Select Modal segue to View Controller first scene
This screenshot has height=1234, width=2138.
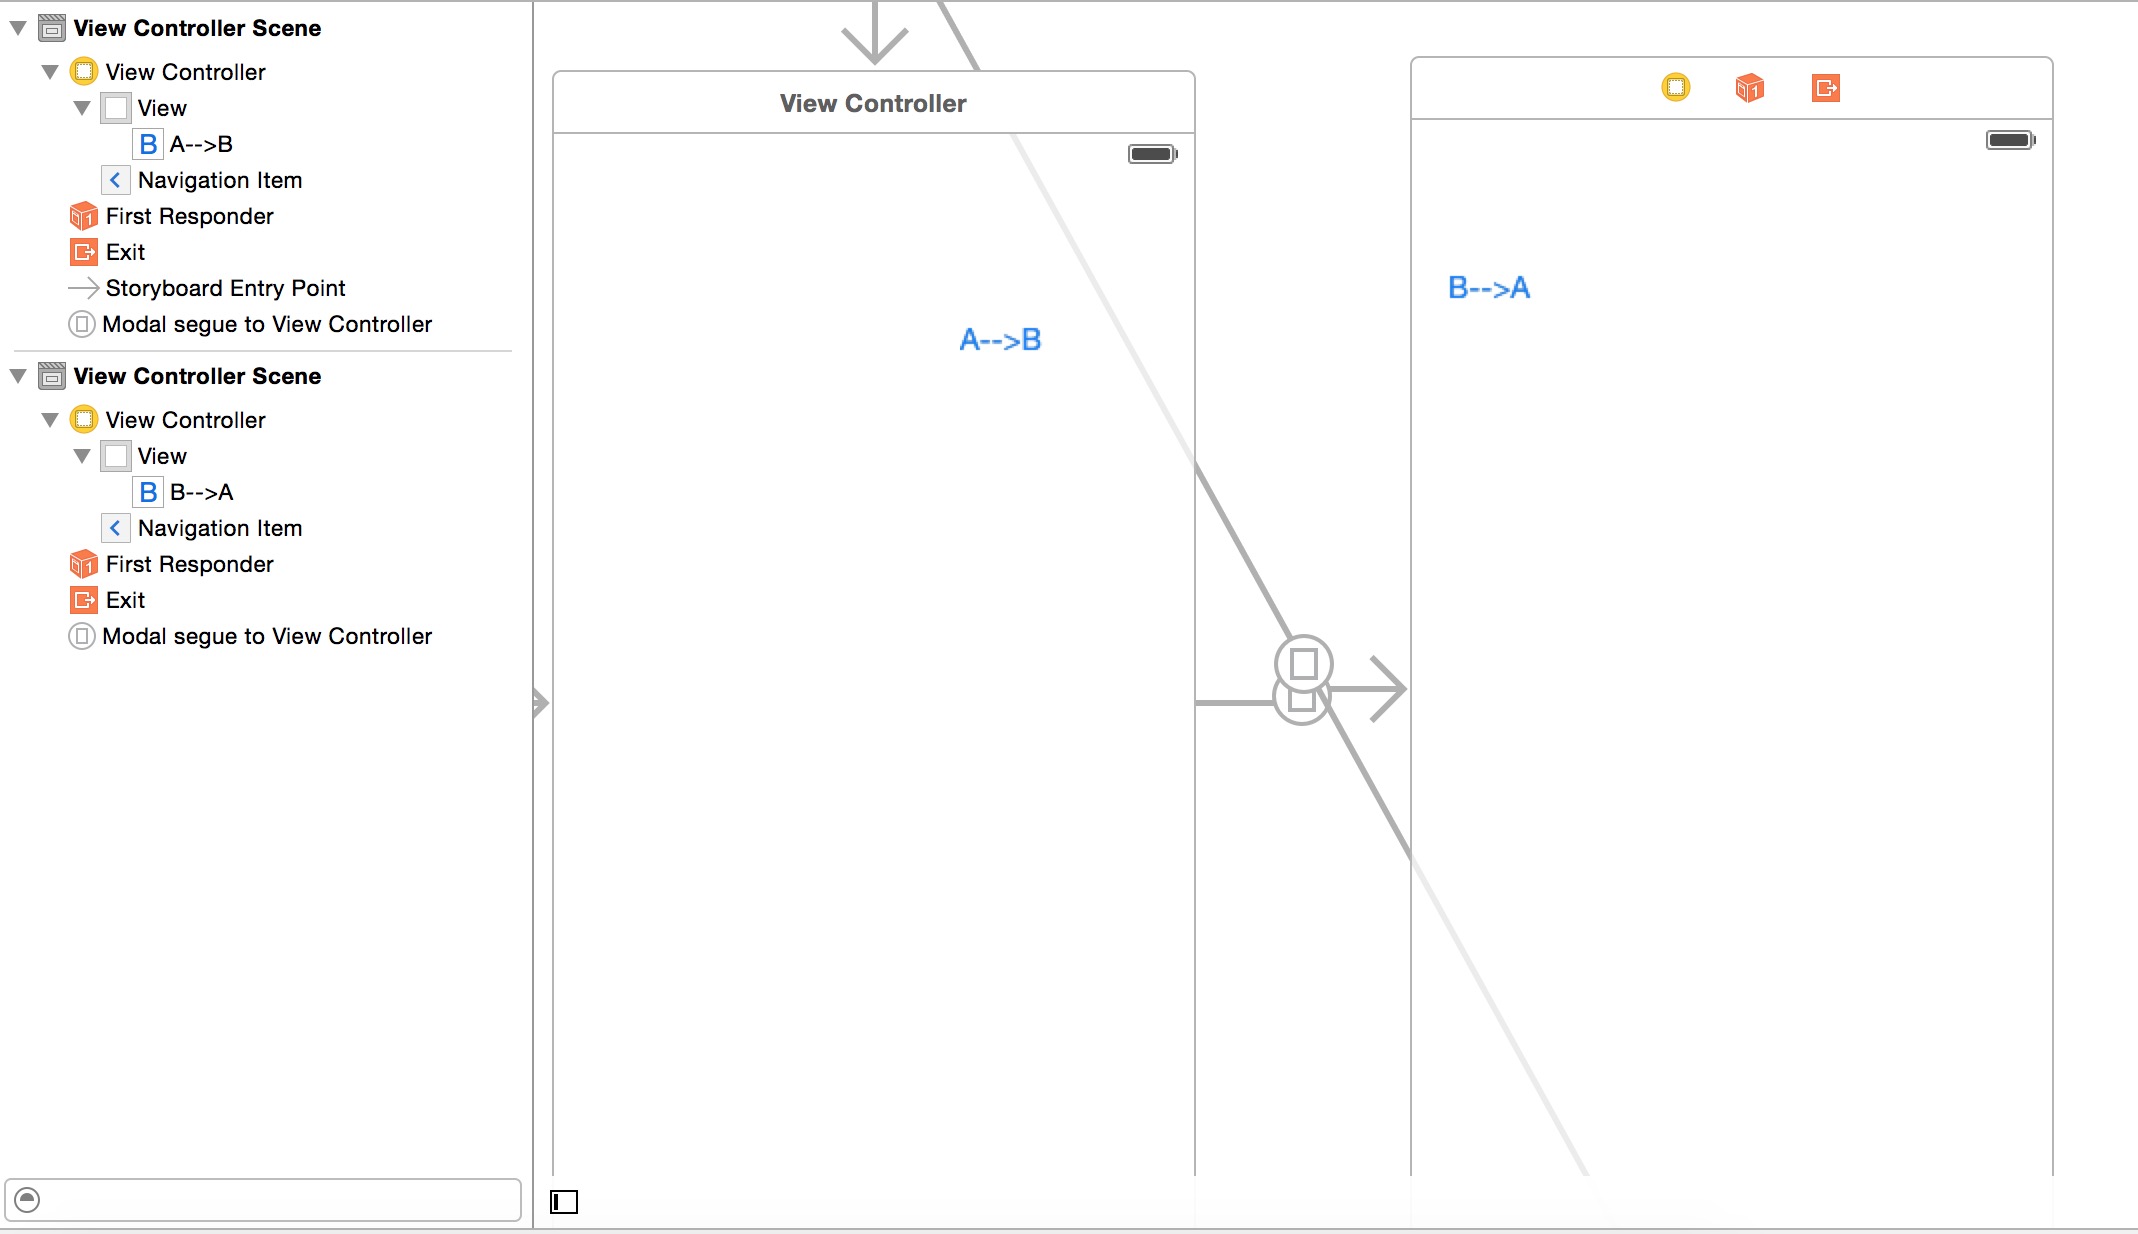(267, 323)
